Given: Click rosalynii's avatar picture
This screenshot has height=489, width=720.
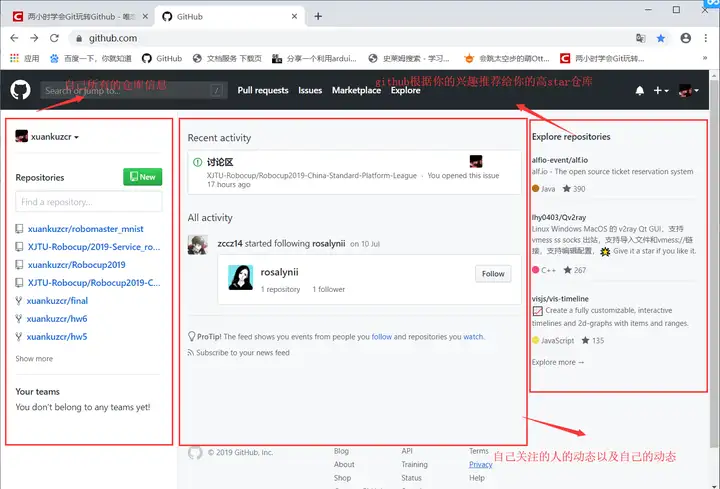Looking at the screenshot, I should pos(241,277).
